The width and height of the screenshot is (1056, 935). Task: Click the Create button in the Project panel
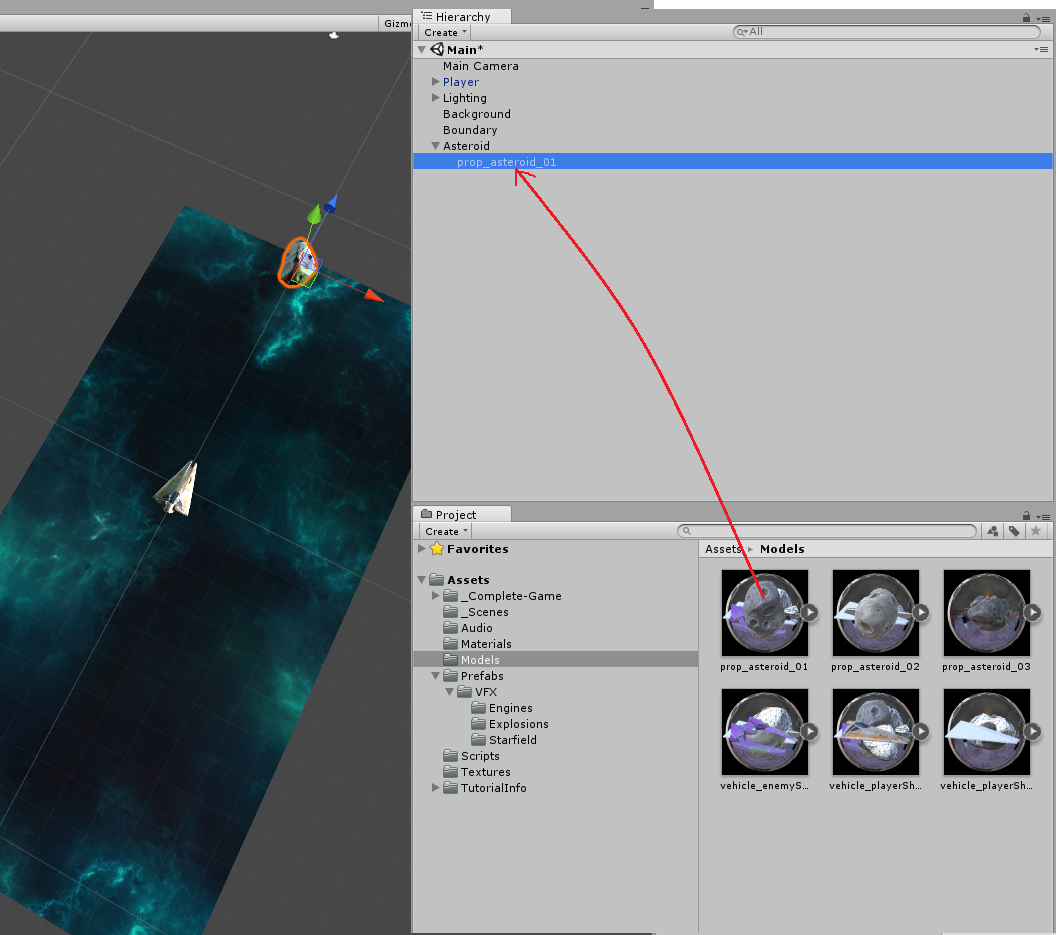click(x=443, y=531)
